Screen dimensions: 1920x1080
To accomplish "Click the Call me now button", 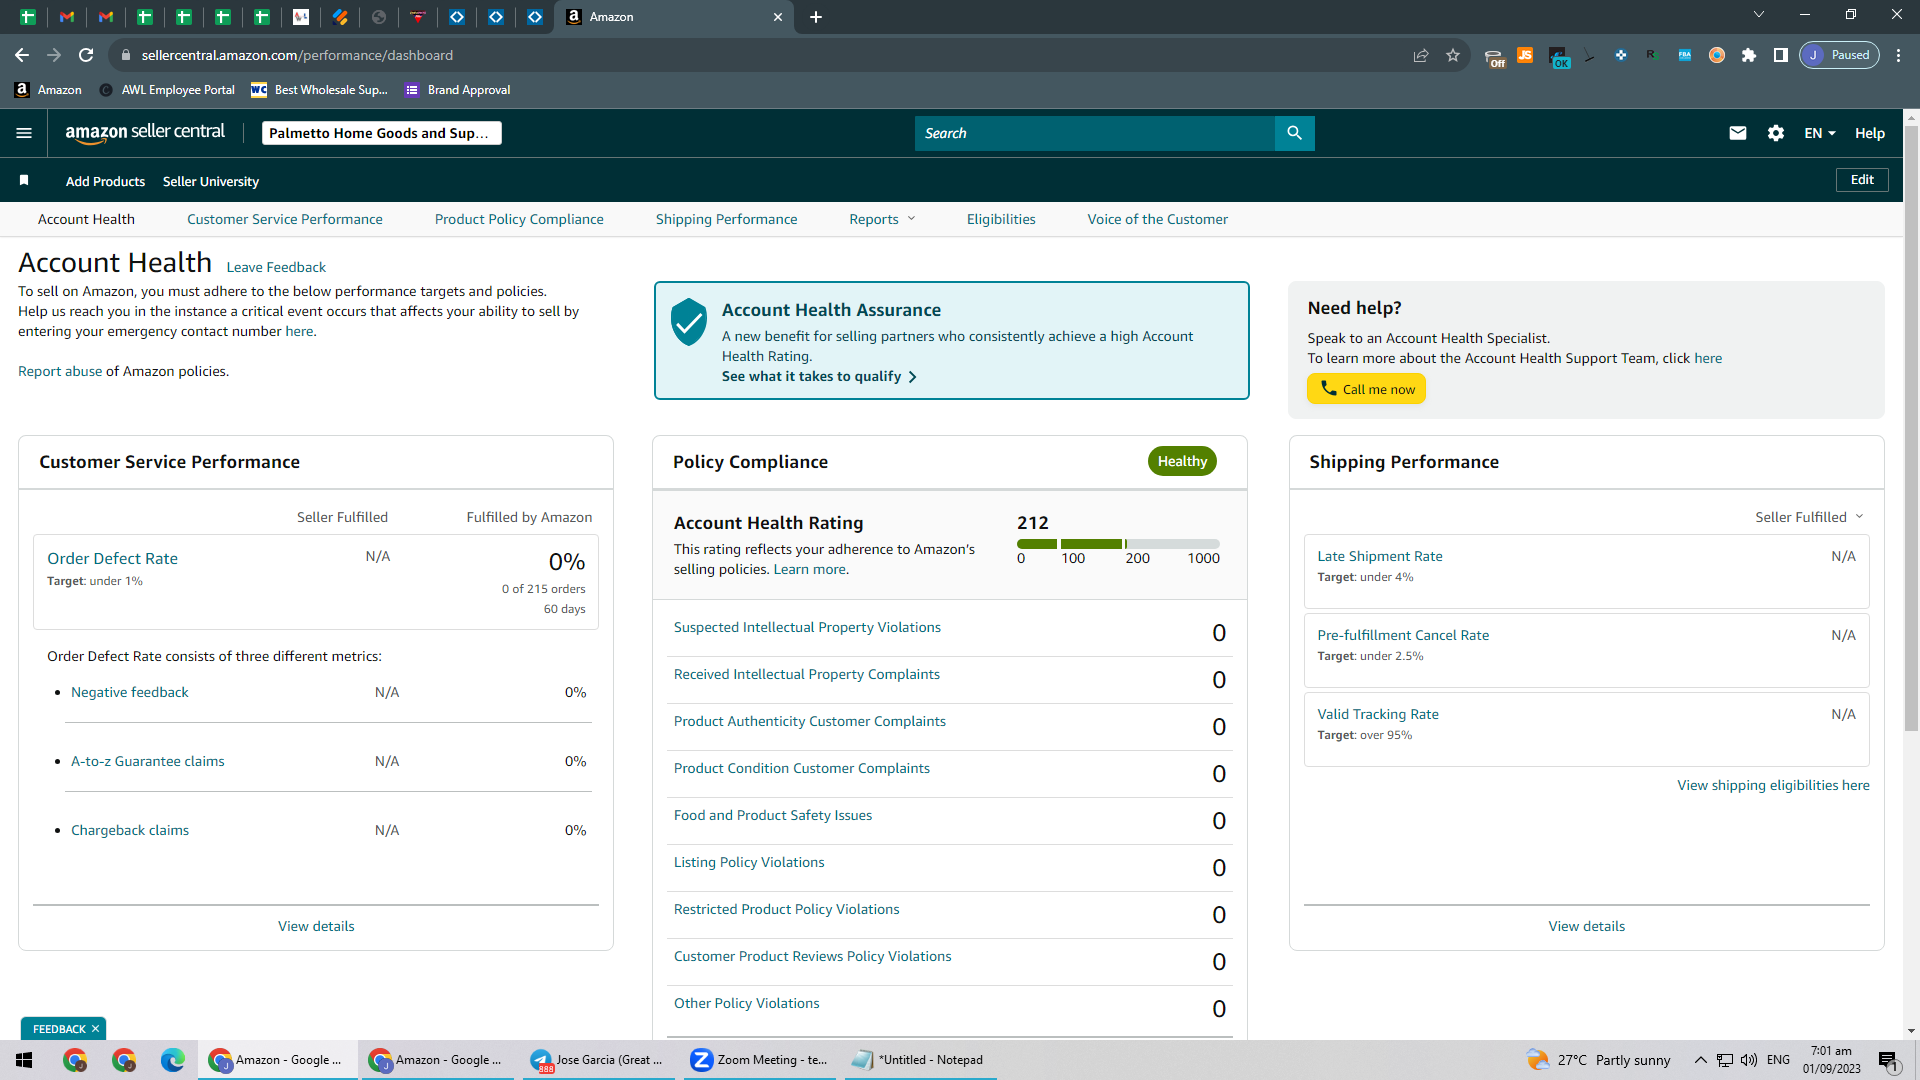I will [x=1366, y=389].
